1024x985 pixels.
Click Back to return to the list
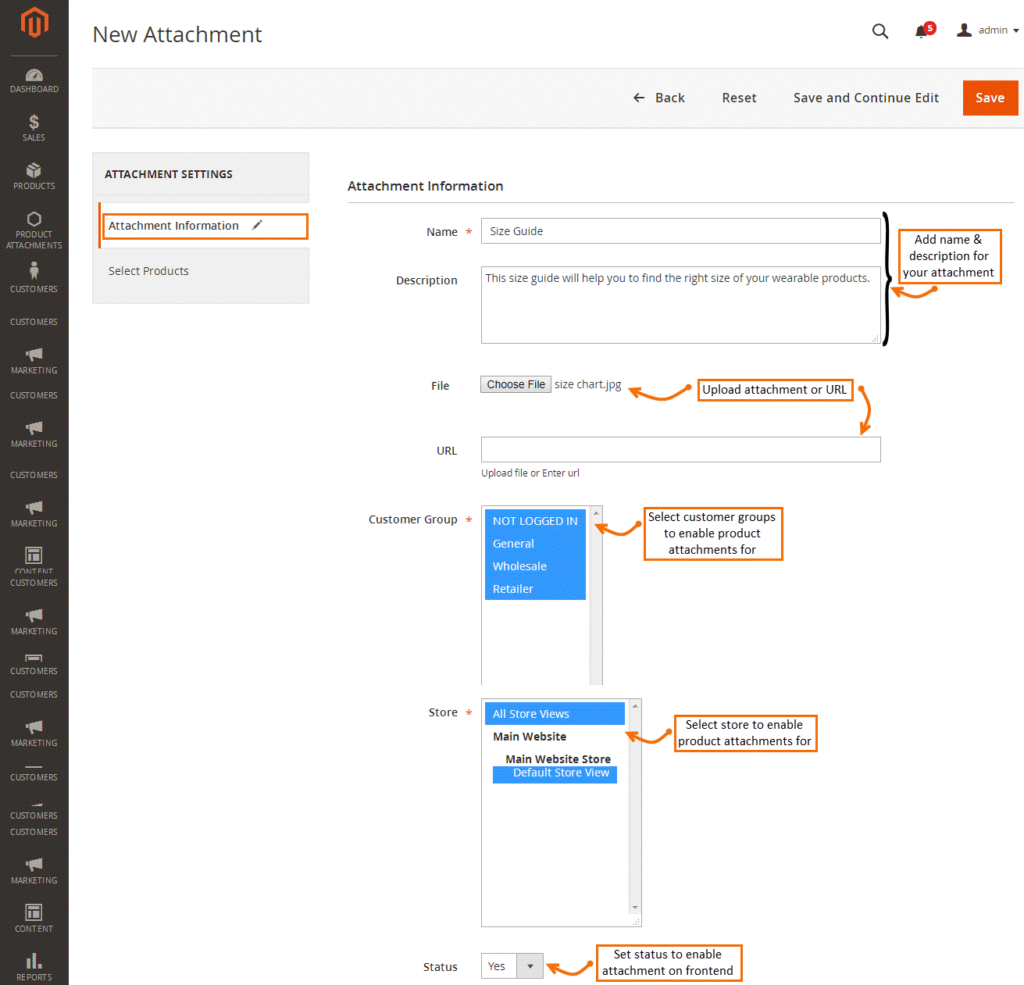pos(658,97)
